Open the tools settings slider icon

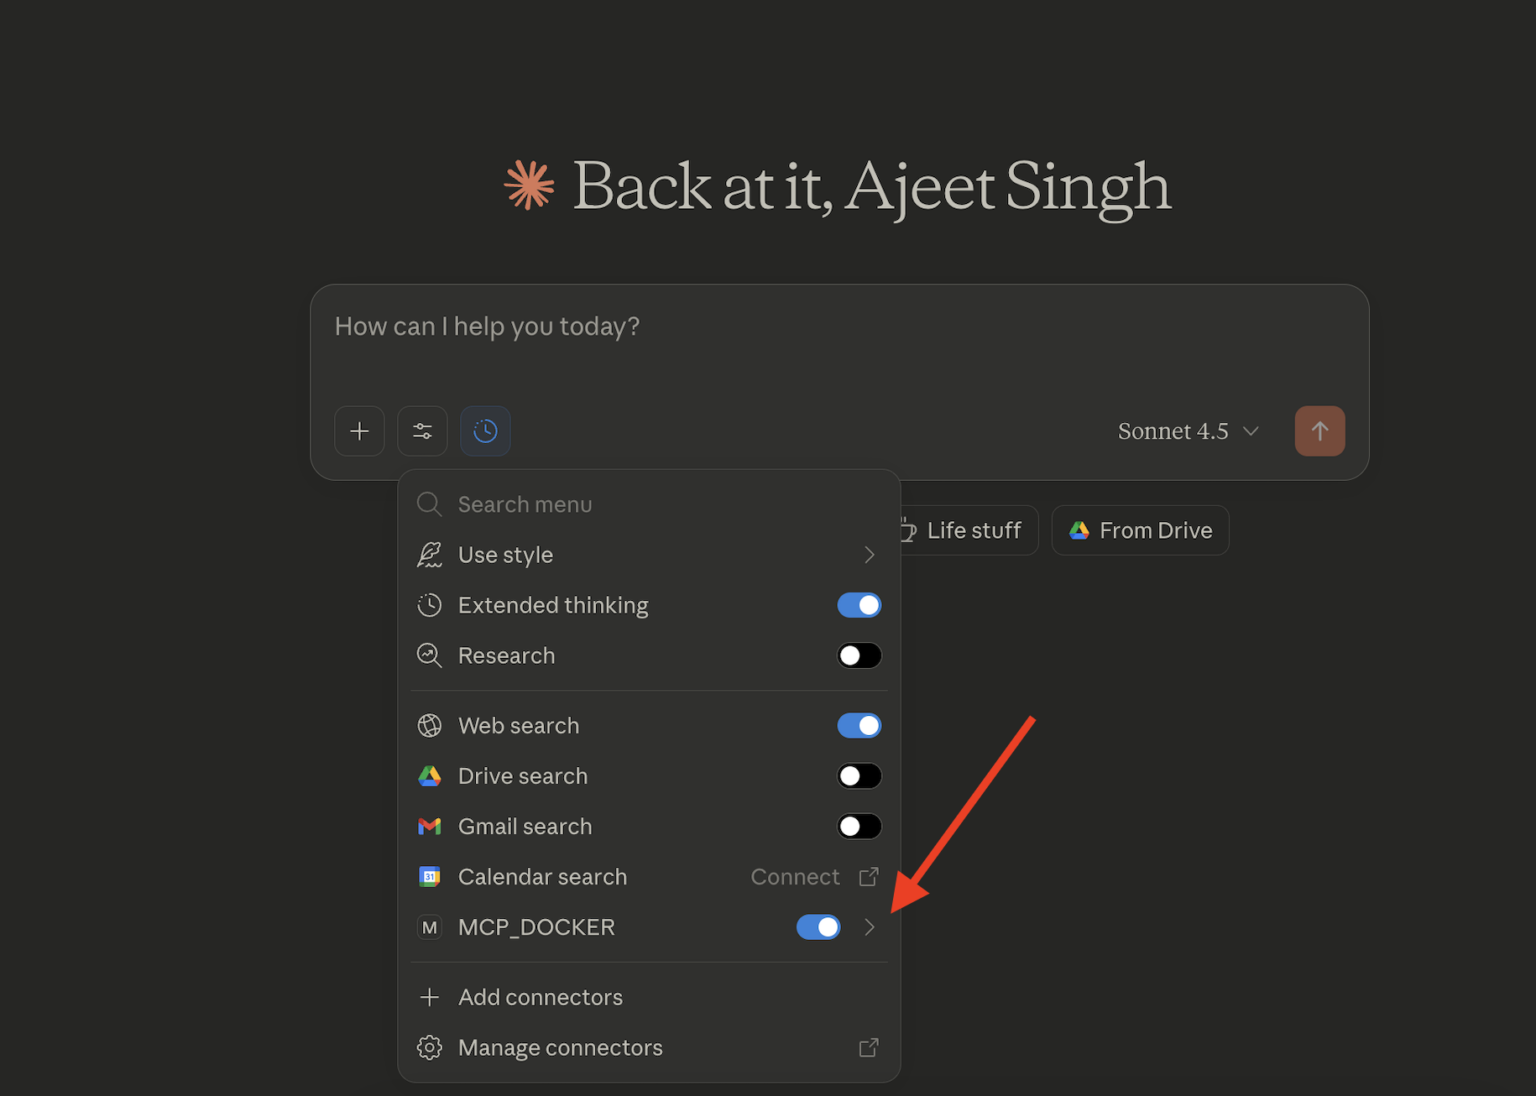click(422, 431)
